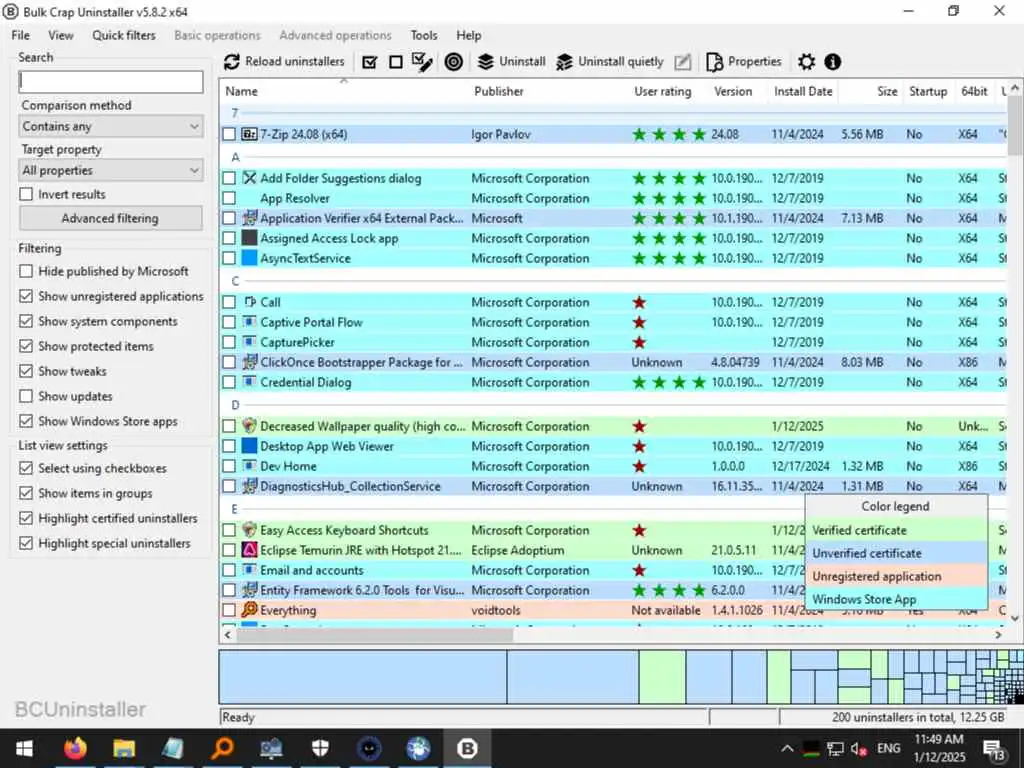Click the Add Folder Suggestions dialog icon
Image resolution: width=1024 pixels, height=768 pixels.
coord(249,178)
